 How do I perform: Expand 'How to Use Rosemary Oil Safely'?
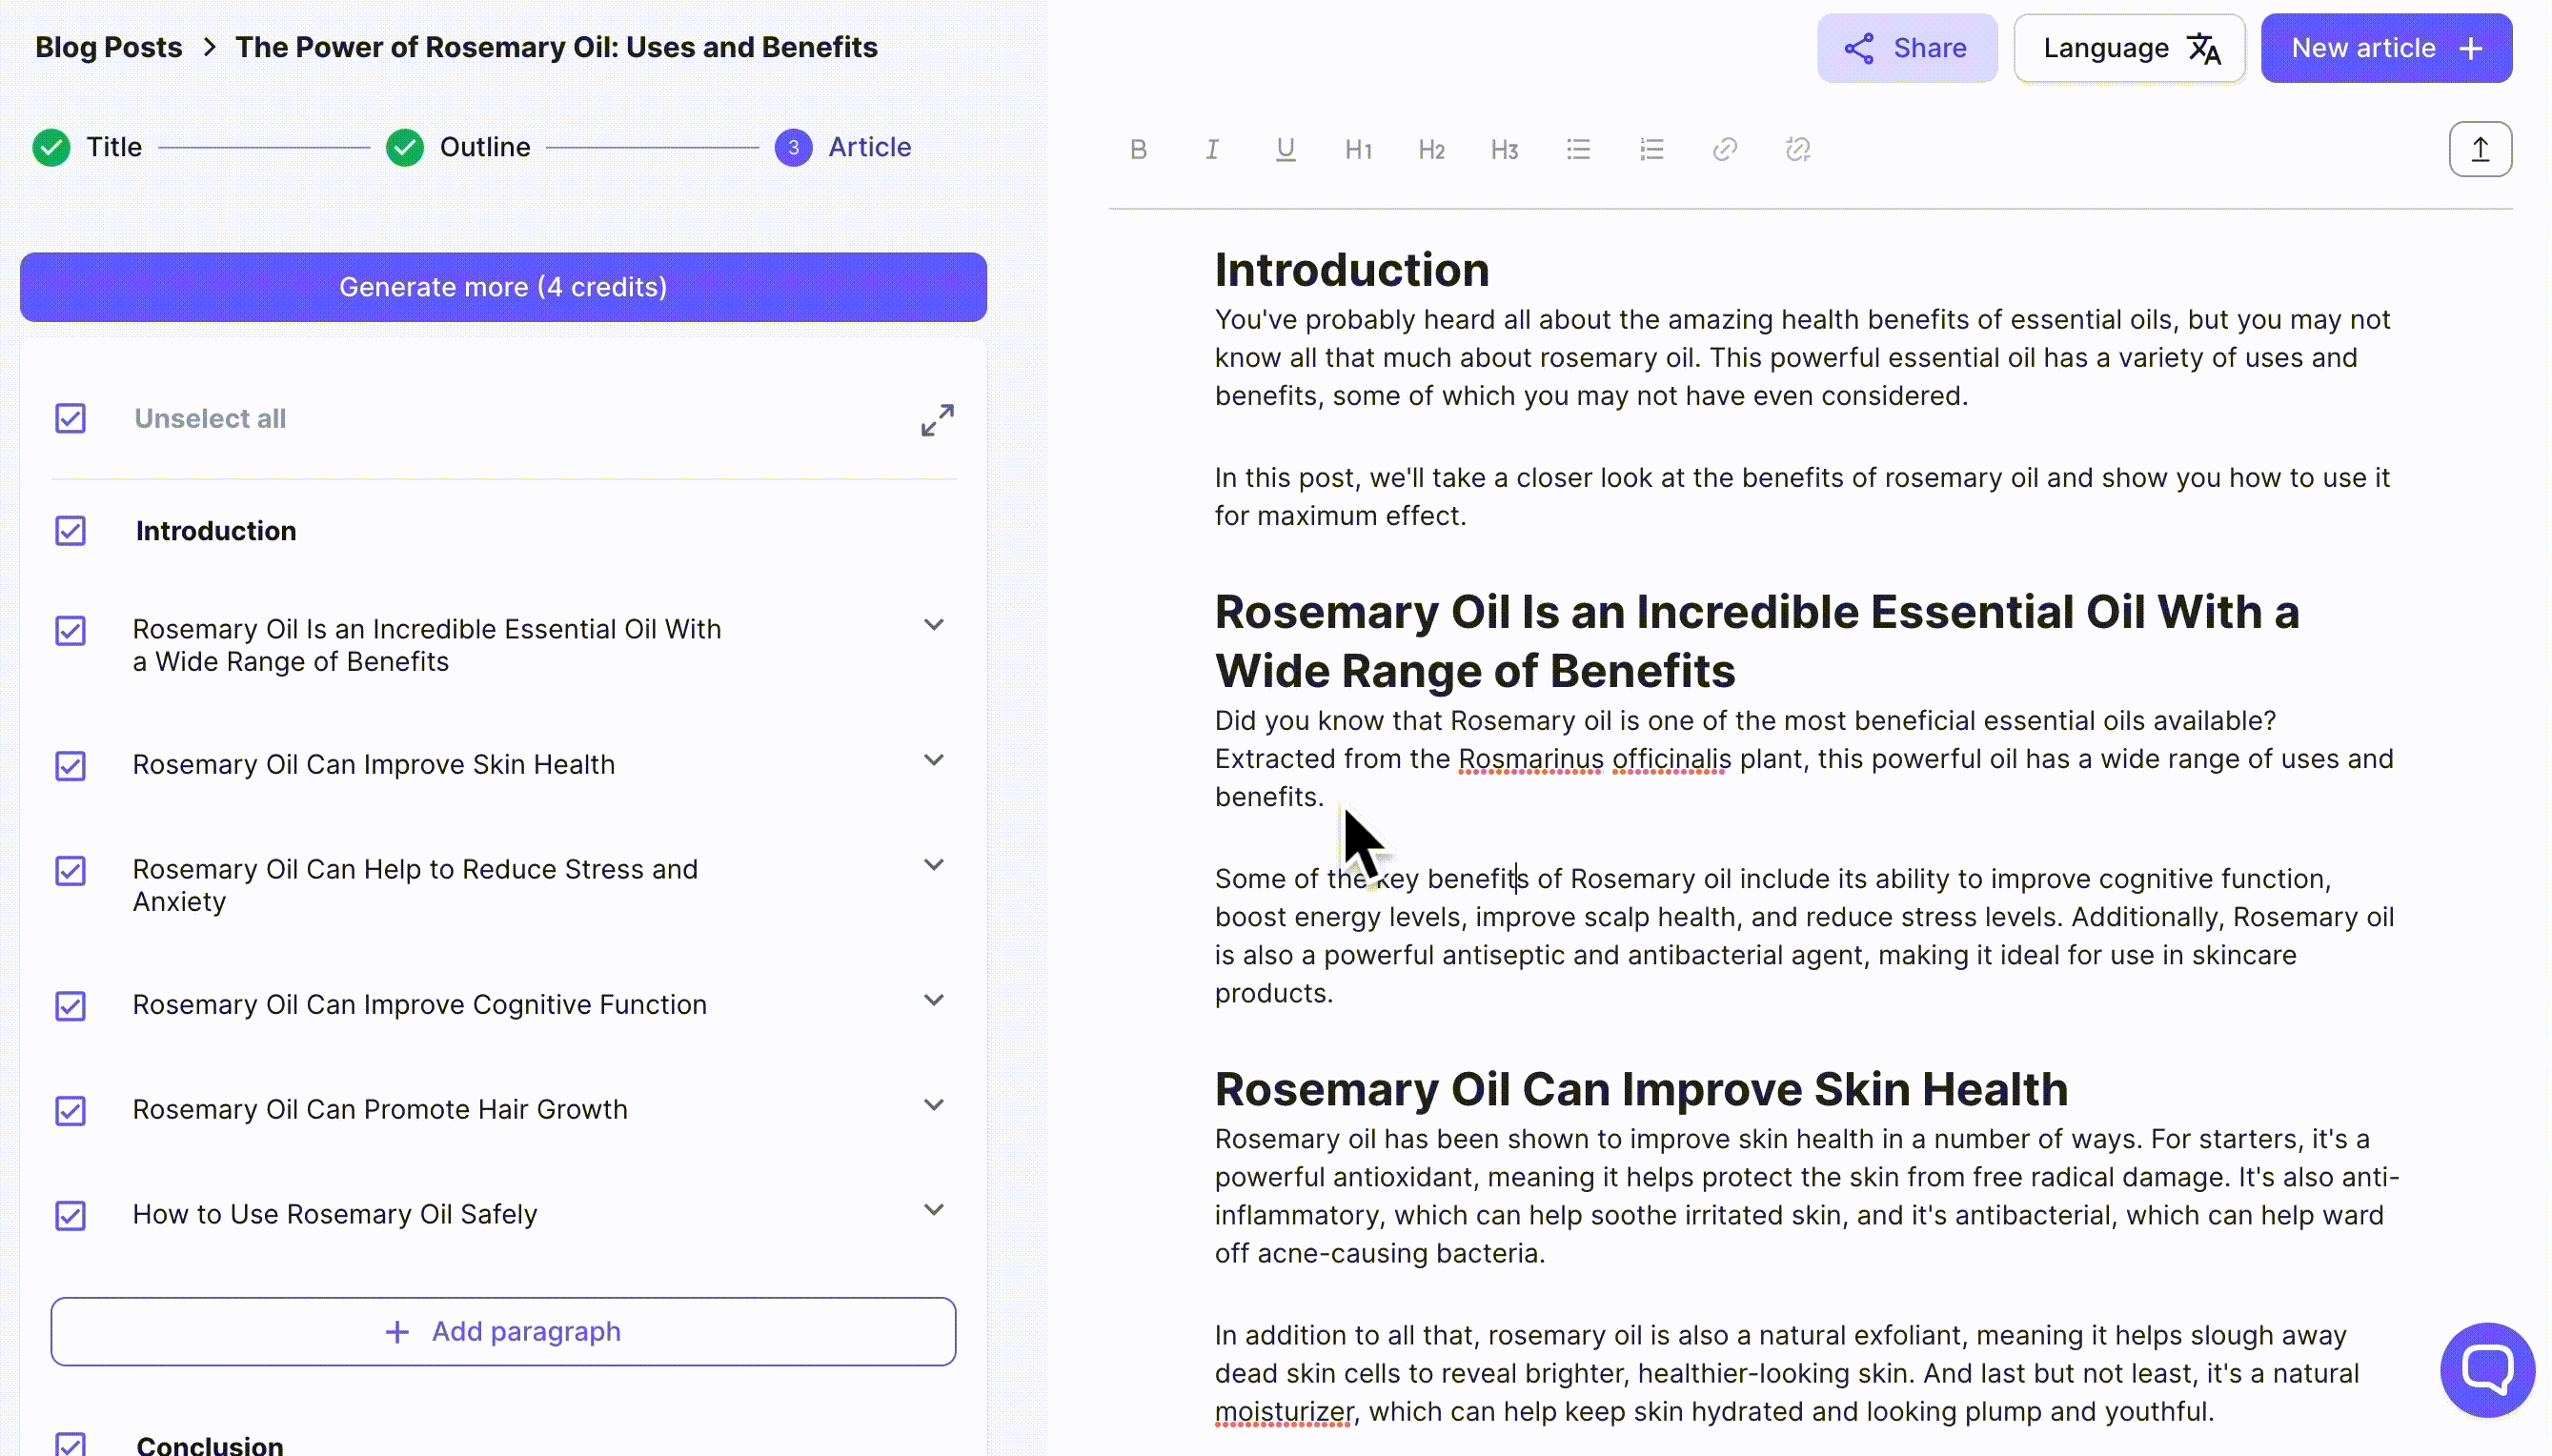coord(934,1208)
